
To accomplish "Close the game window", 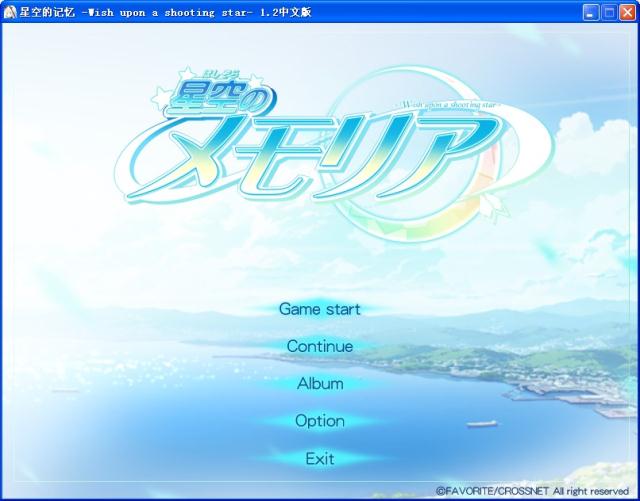I will (627, 13).
